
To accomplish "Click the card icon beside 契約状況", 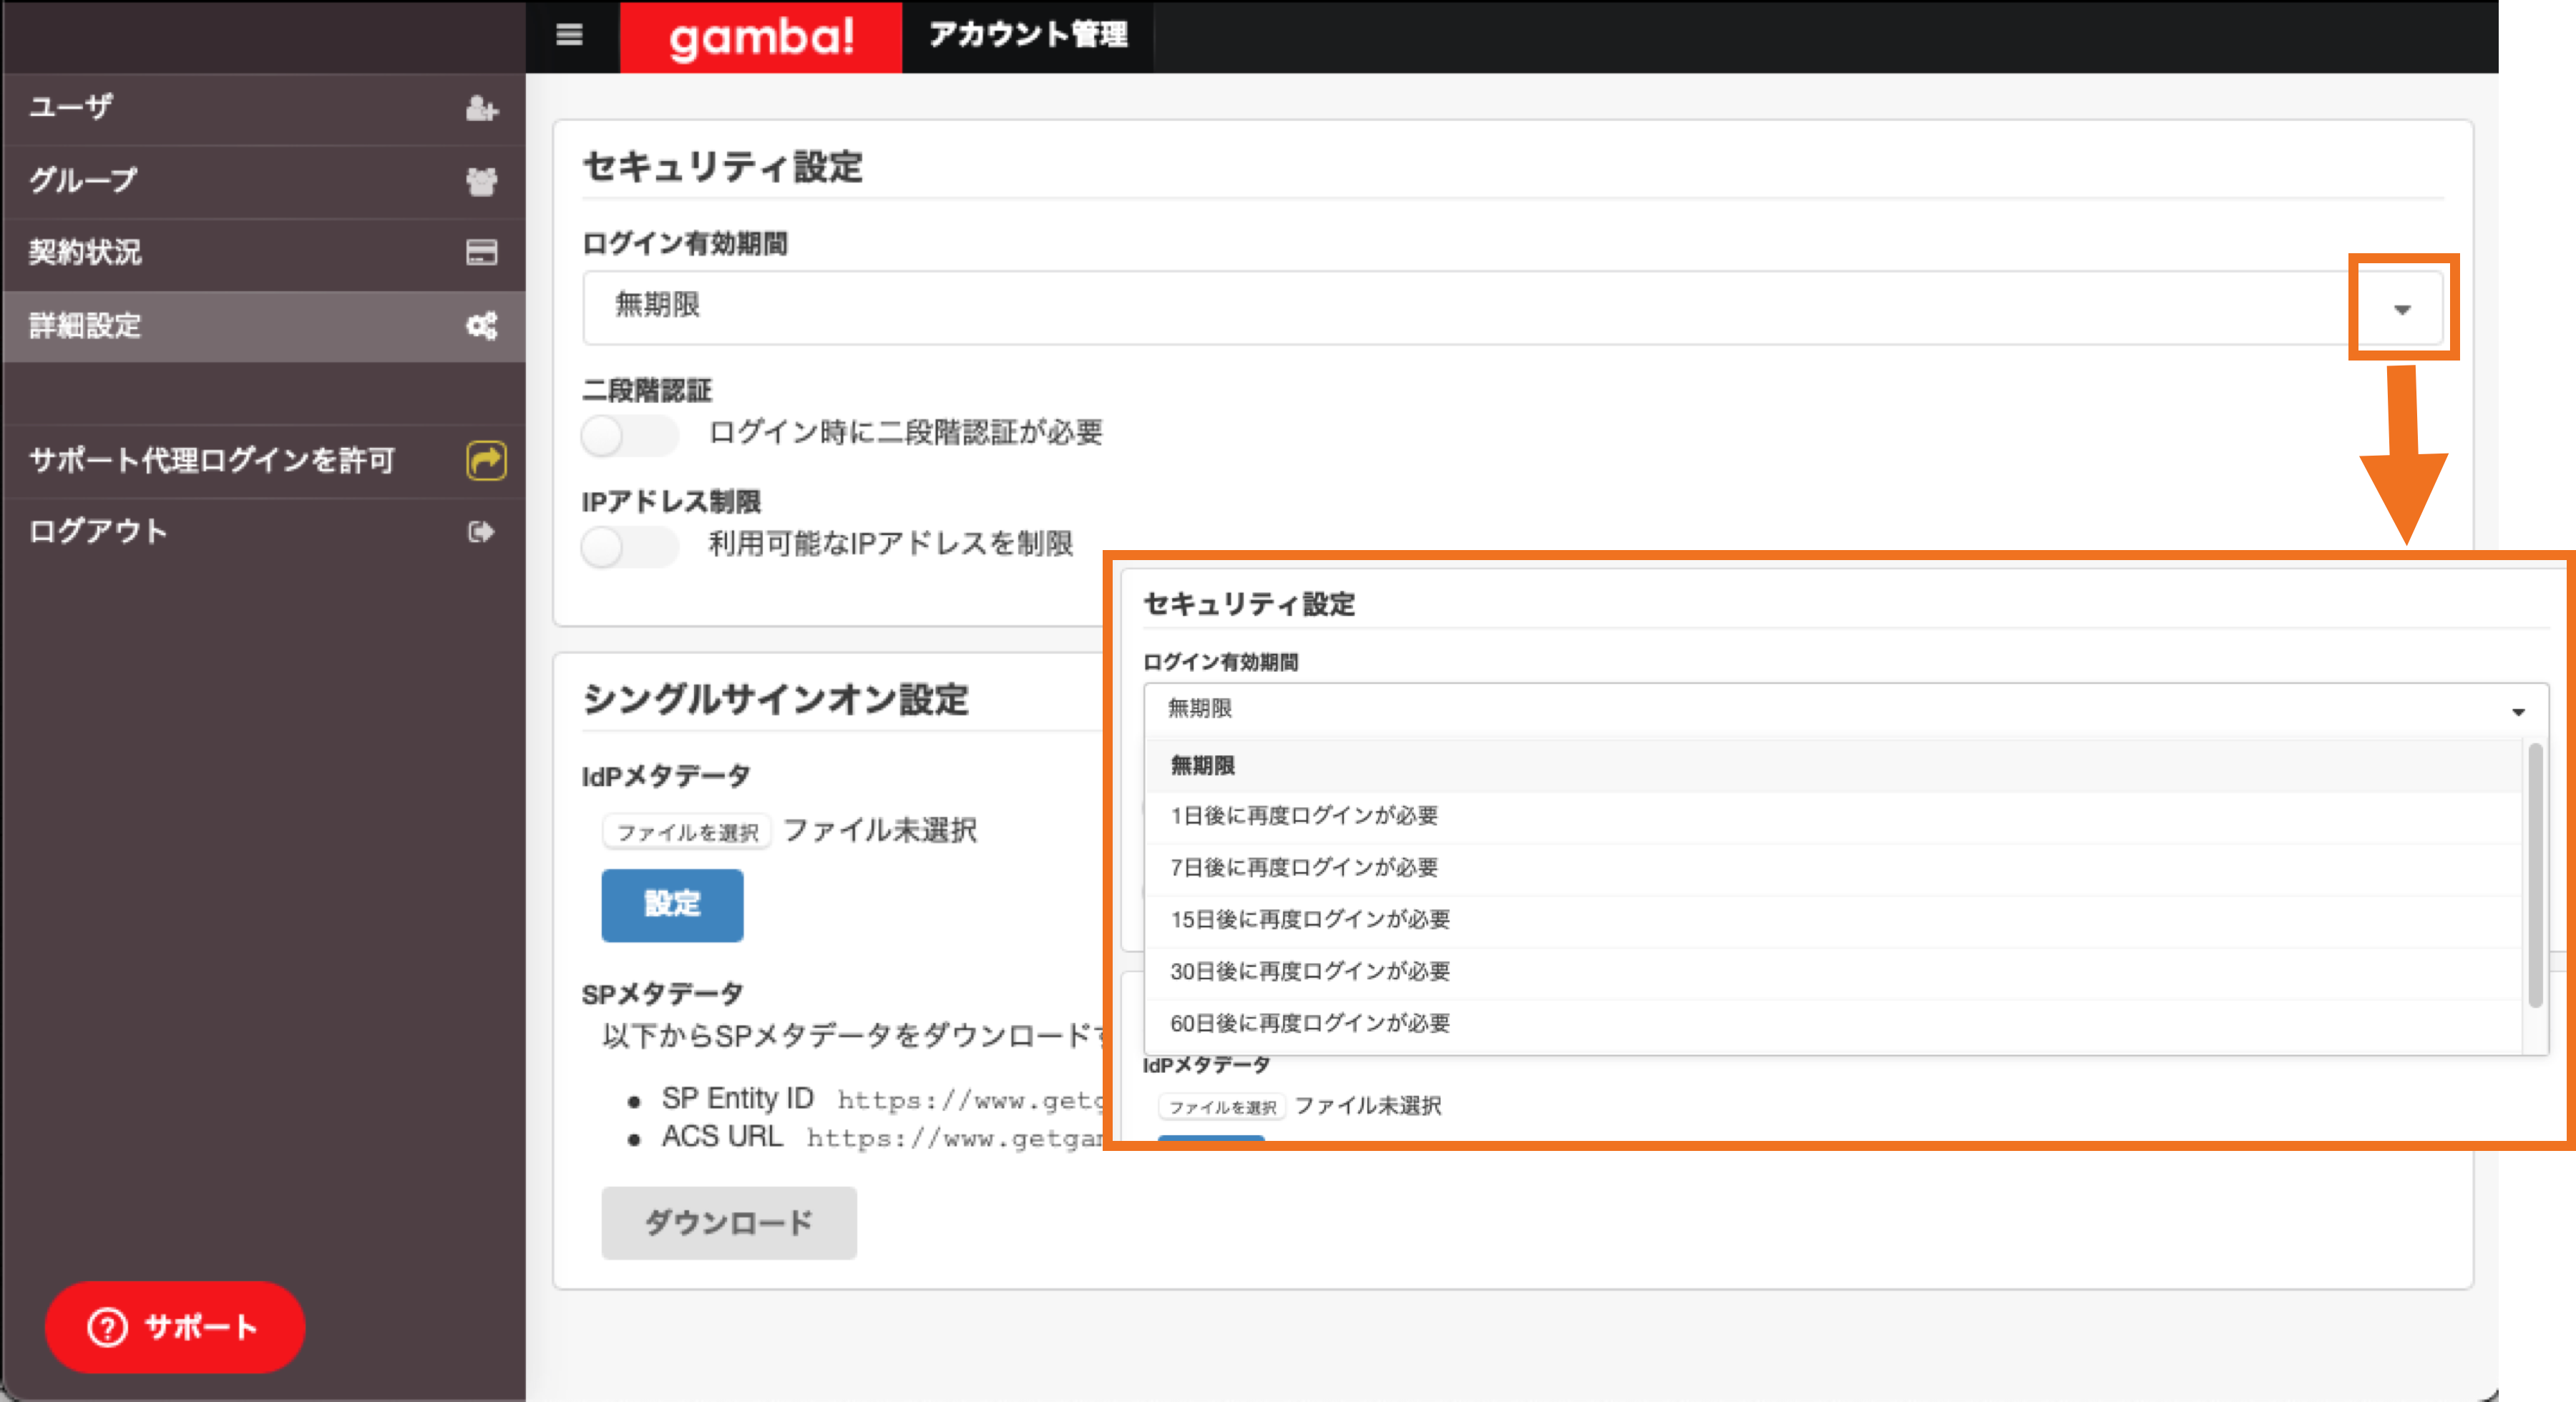I will click(x=482, y=253).
